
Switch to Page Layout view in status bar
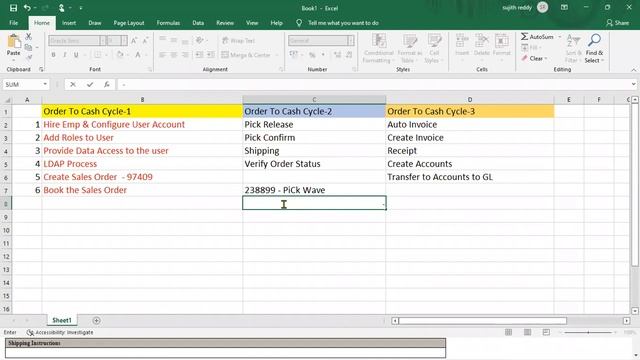point(527,332)
